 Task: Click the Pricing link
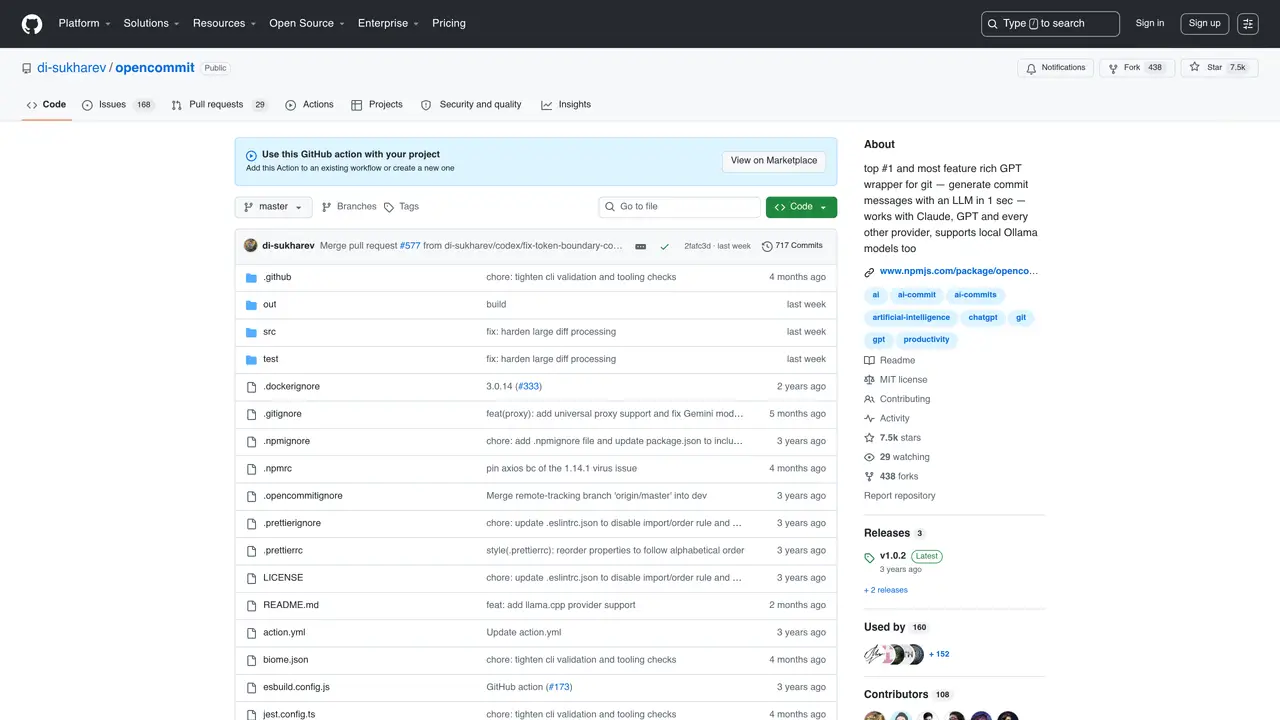[449, 23]
